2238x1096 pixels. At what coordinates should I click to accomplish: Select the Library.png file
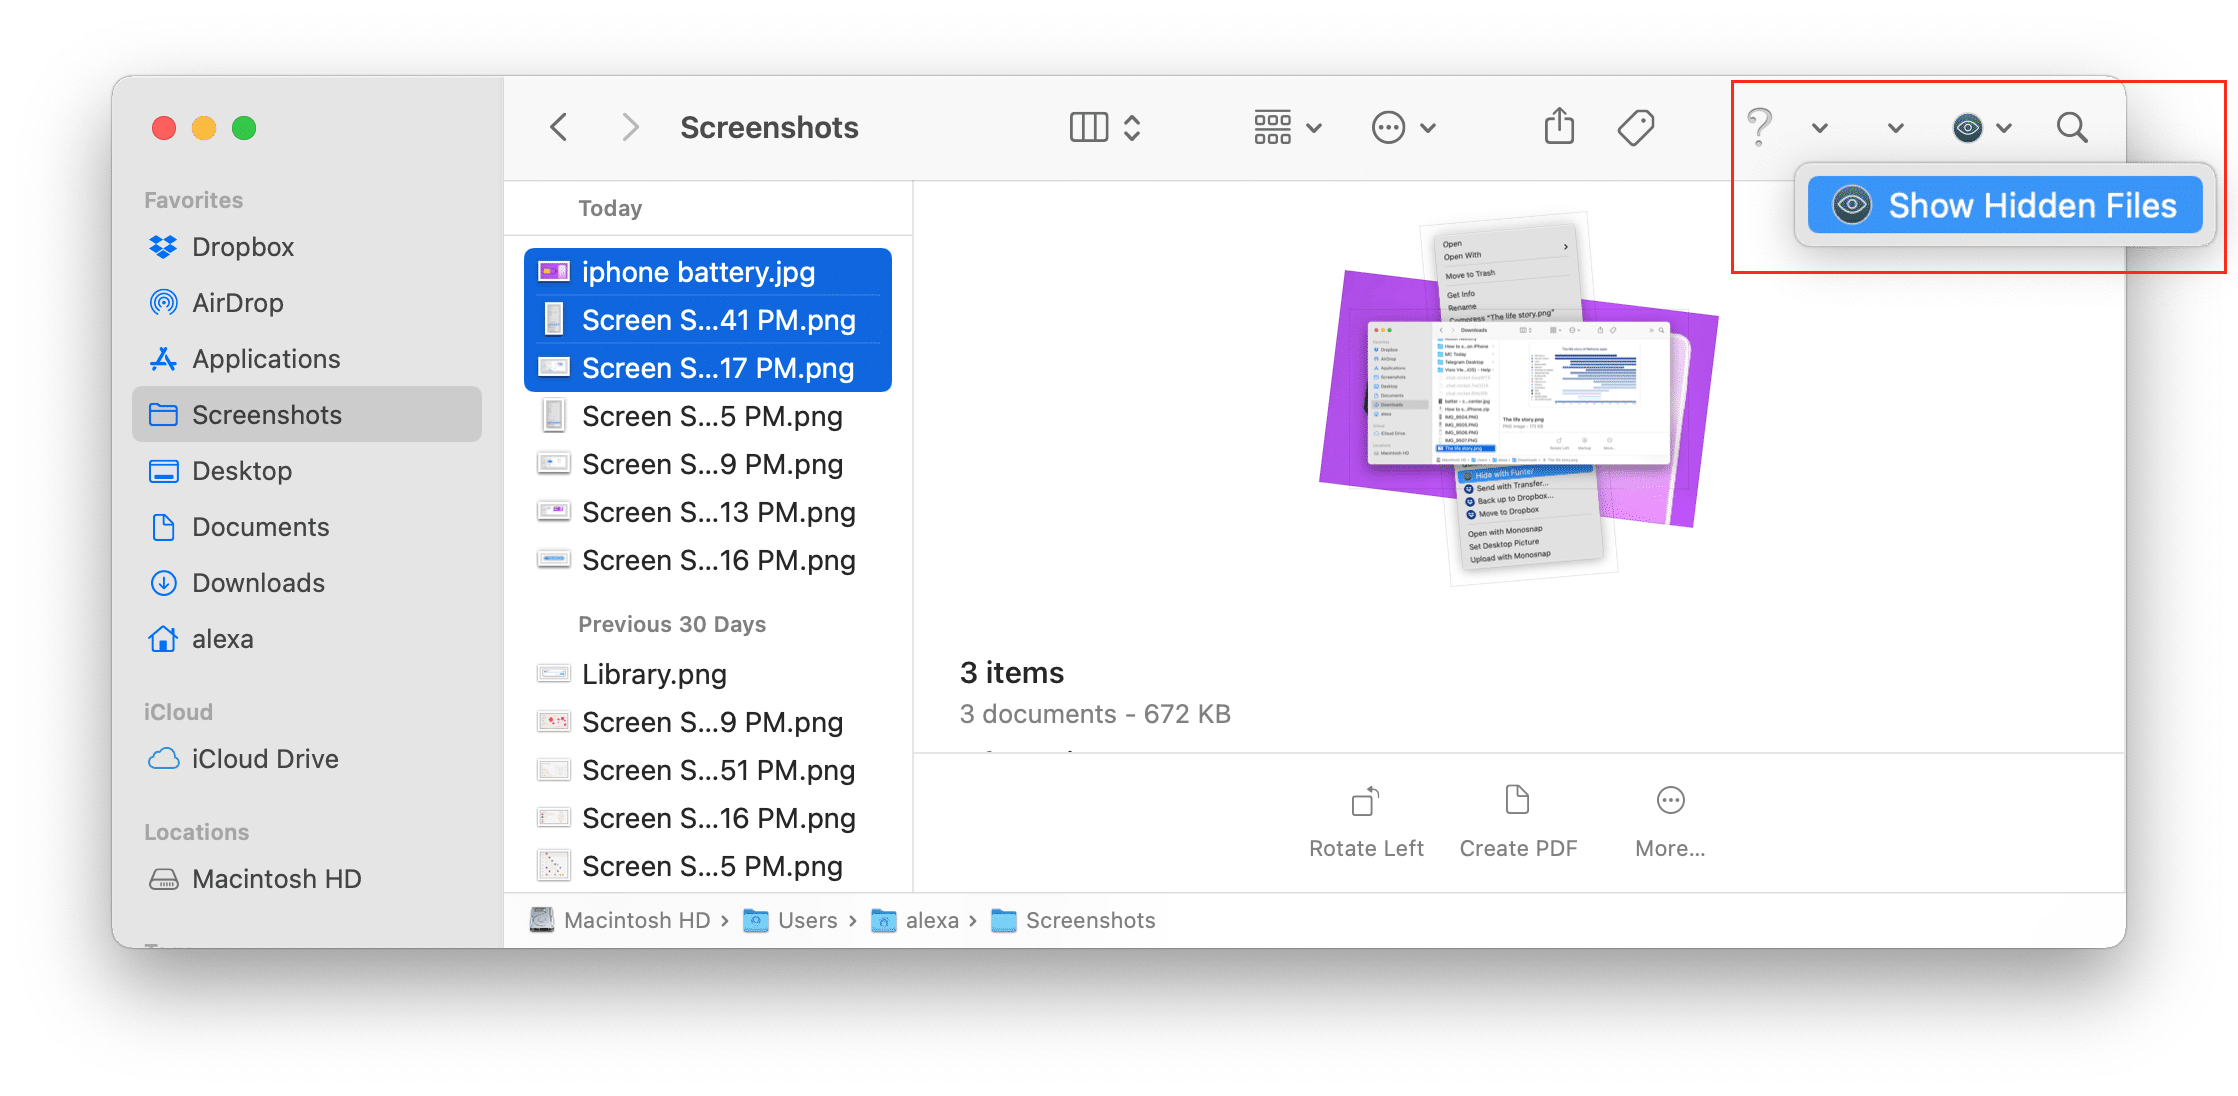pyautogui.click(x=654, y=673)
